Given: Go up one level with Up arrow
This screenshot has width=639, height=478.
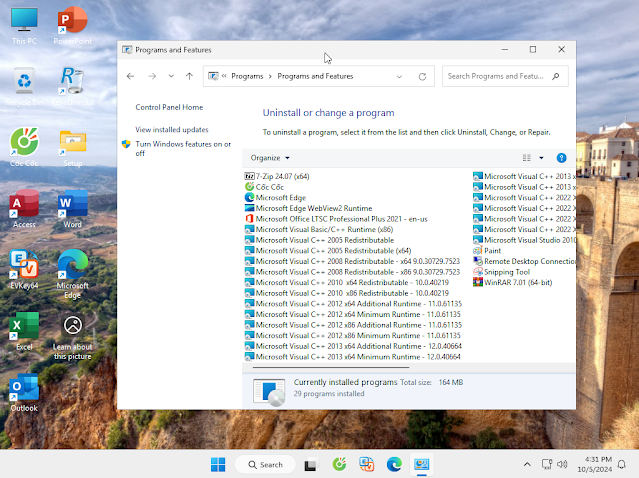Looking at the screenshot, I should [189, 76].
